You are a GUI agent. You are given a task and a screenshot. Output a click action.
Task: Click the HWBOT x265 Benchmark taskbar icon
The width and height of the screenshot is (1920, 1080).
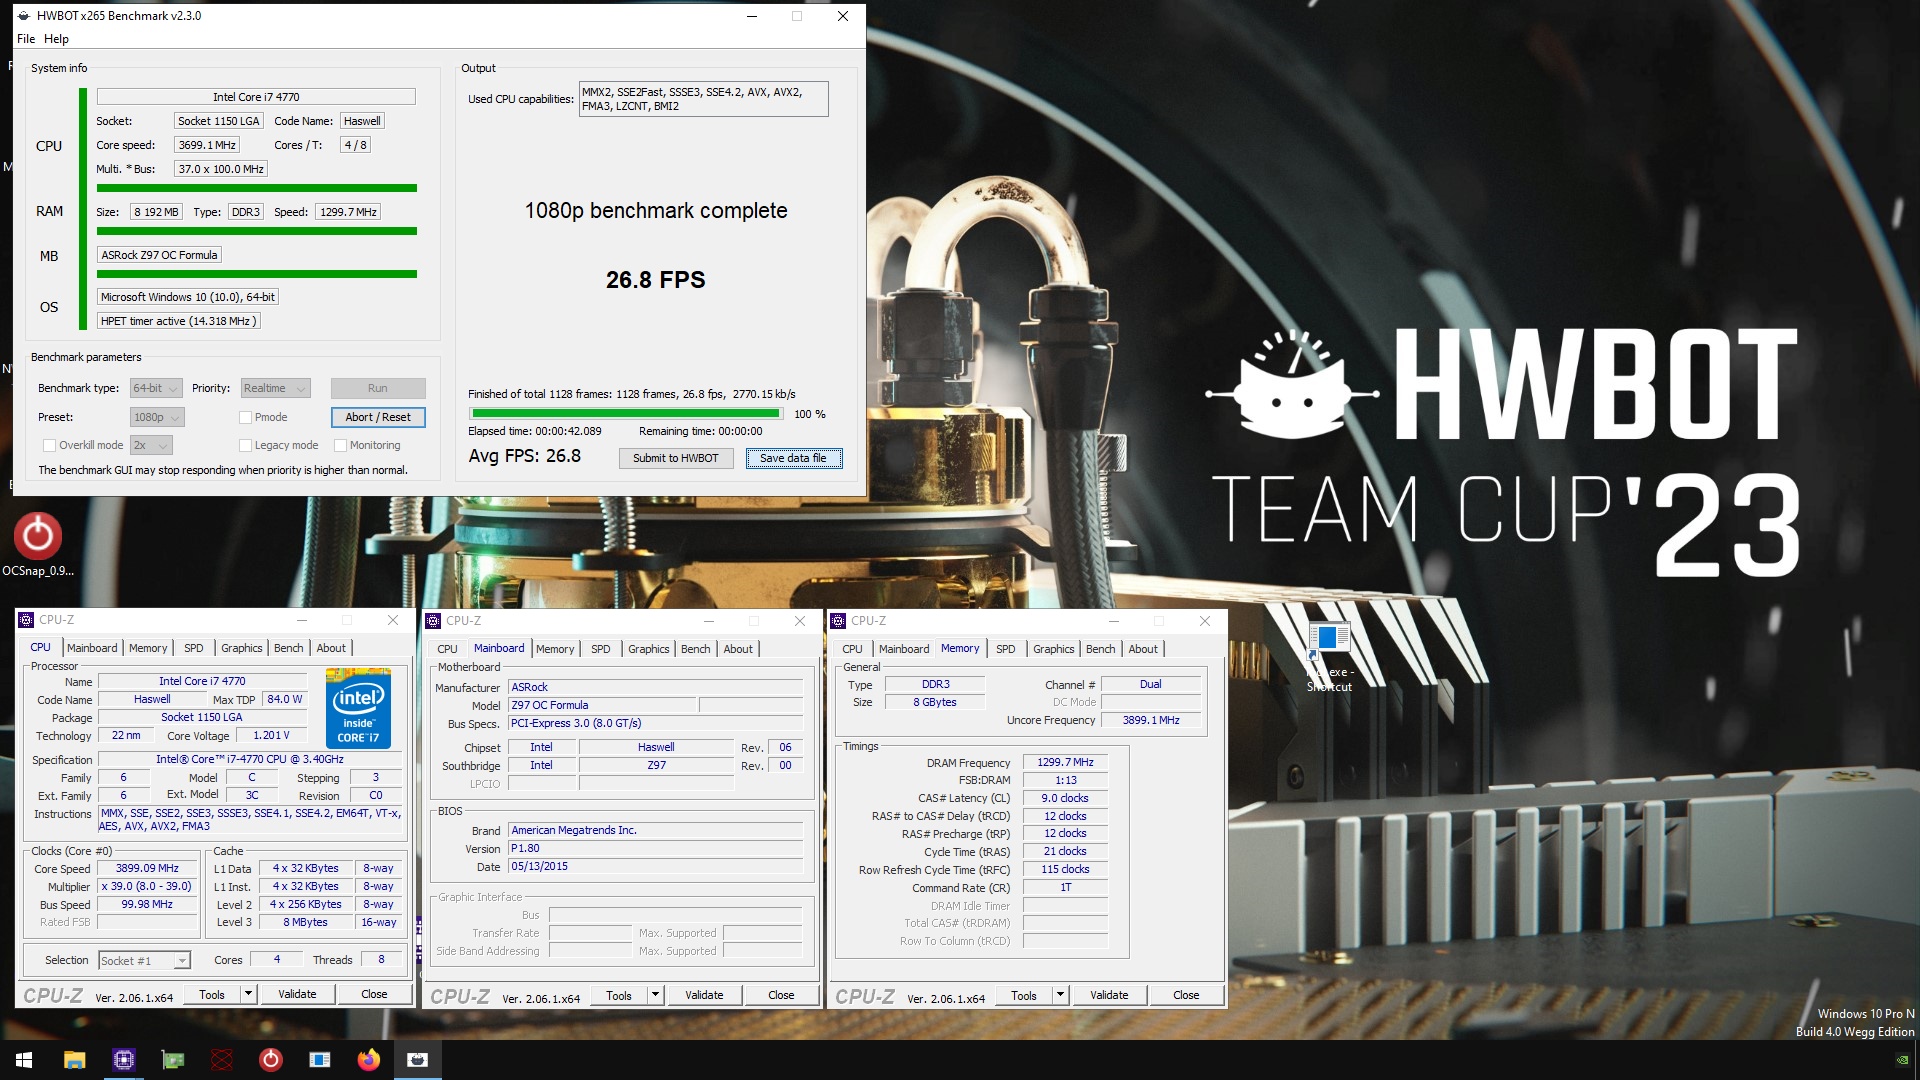pyautogui.click(x=418, y=1060)
